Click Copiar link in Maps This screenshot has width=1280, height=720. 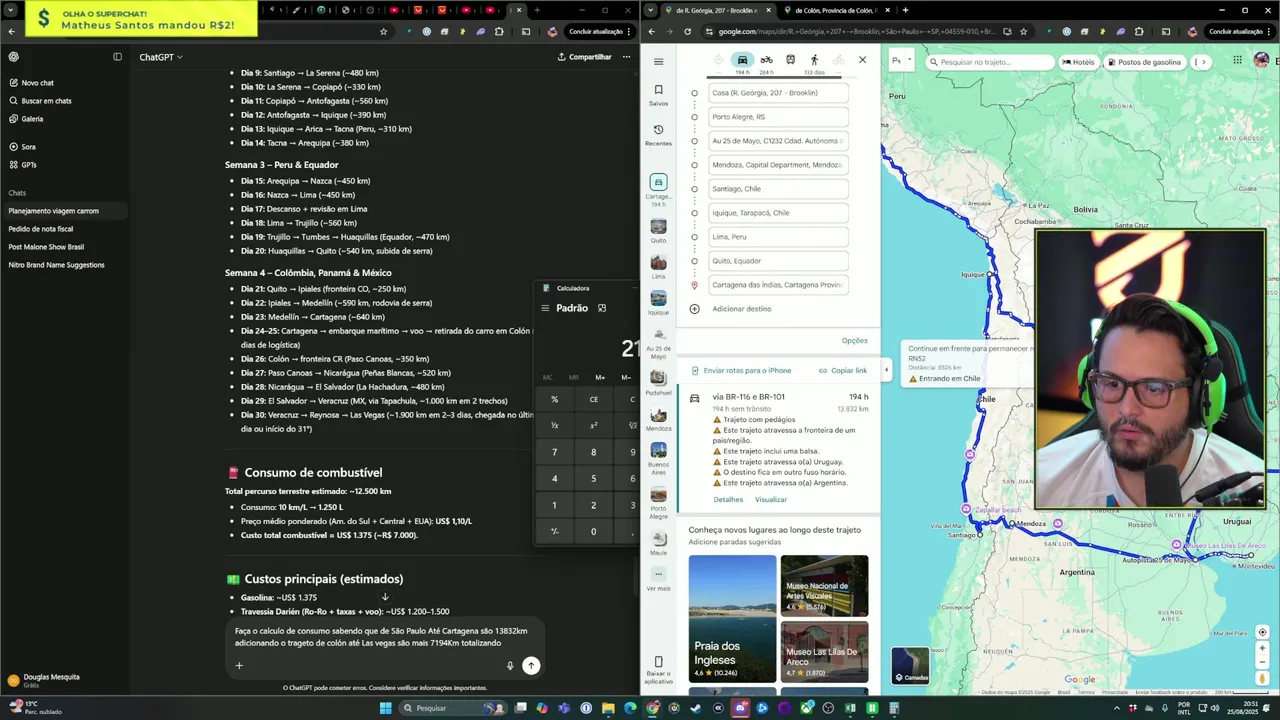[843, 371]
